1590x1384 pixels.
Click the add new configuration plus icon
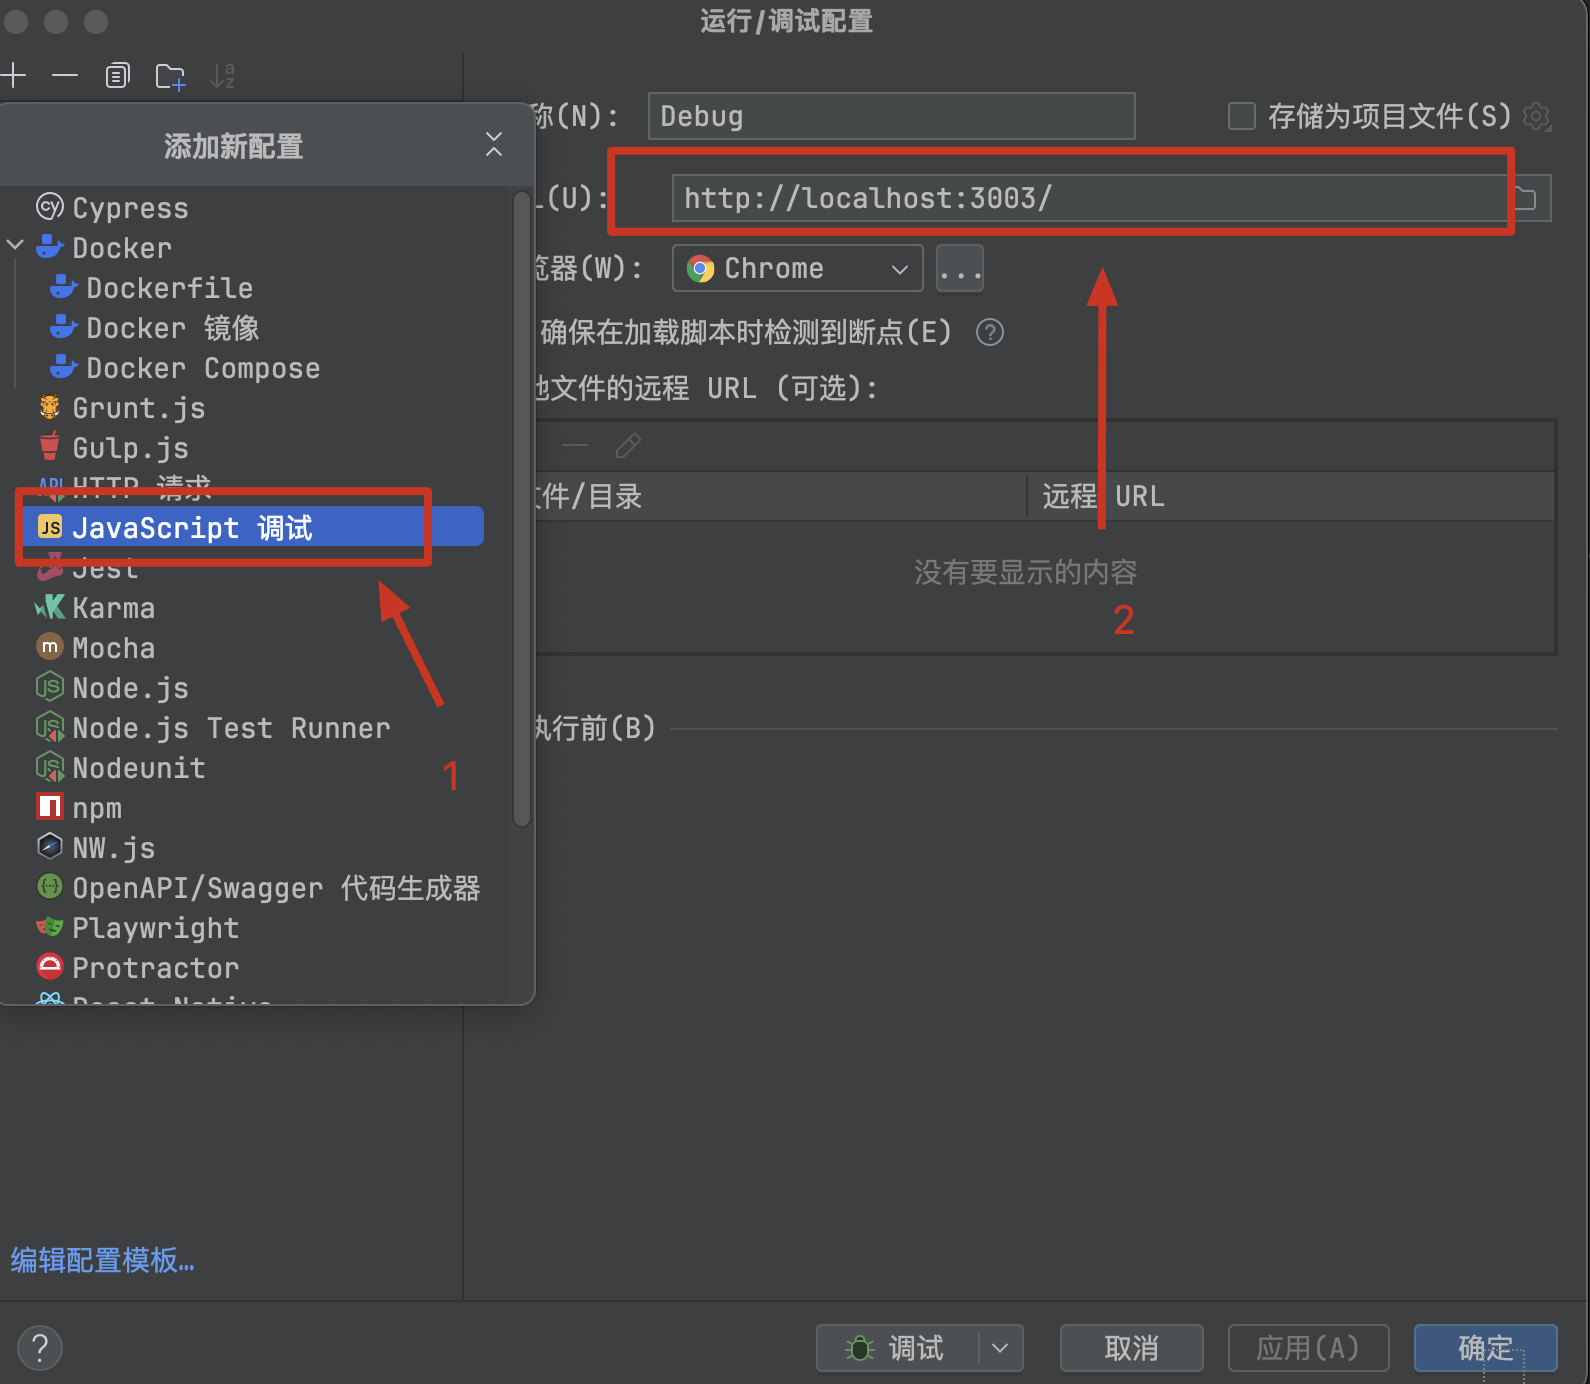click(13, 76)
